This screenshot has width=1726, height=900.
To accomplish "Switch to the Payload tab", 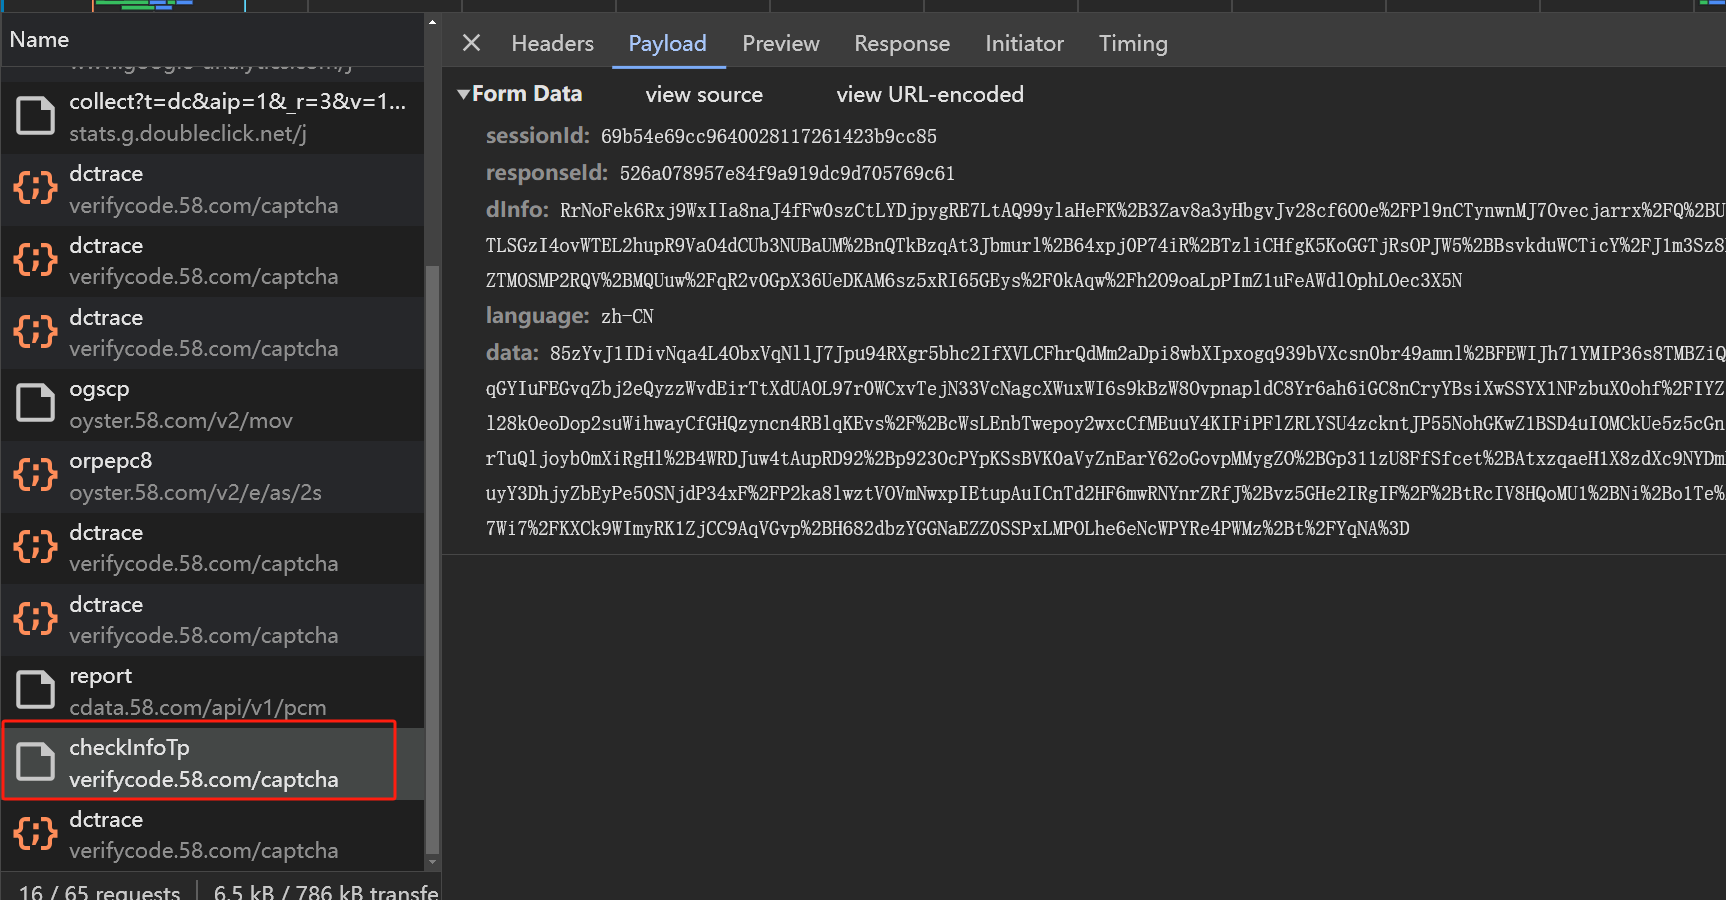I will coord(667,43).
